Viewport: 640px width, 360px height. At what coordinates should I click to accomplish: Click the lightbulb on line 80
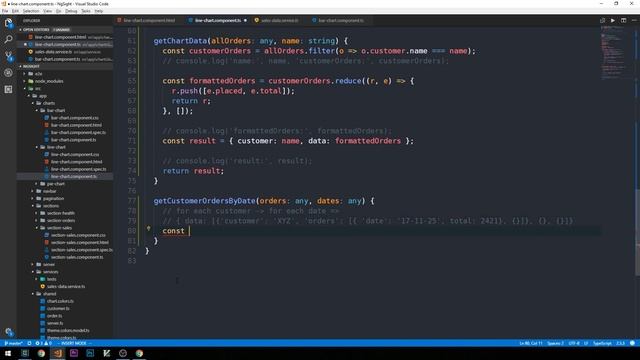[149, 229]
